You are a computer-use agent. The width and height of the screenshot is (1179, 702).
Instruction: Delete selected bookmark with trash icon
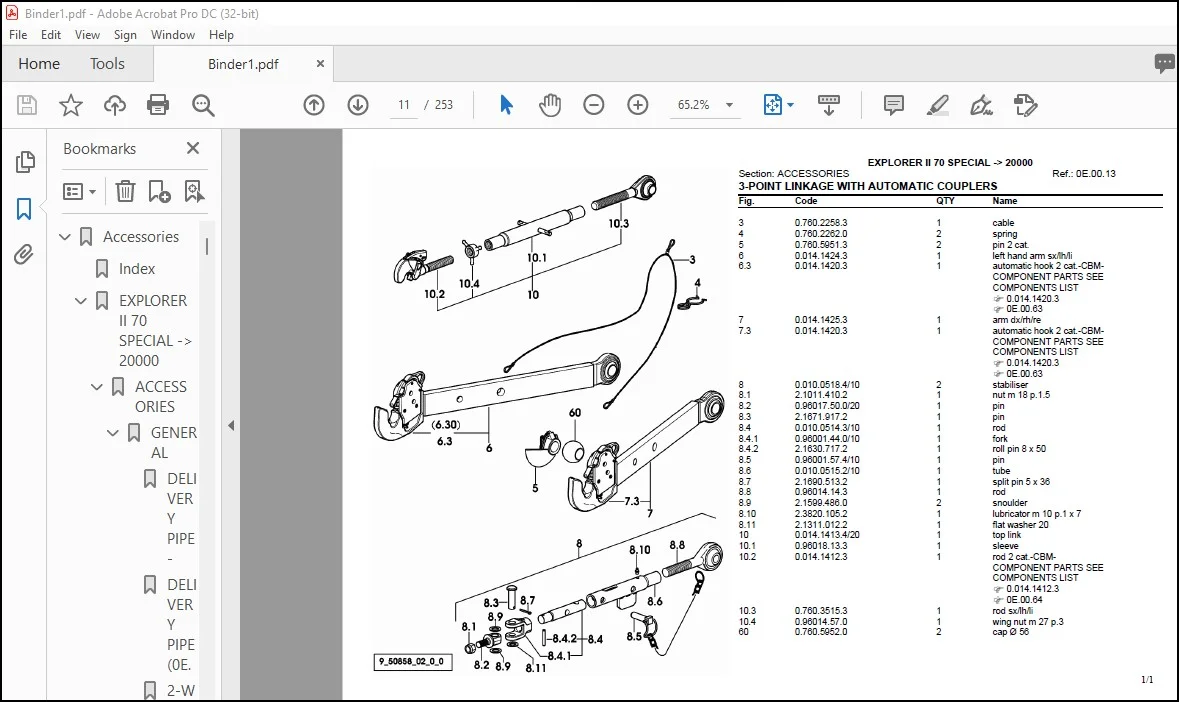point(125,192)
